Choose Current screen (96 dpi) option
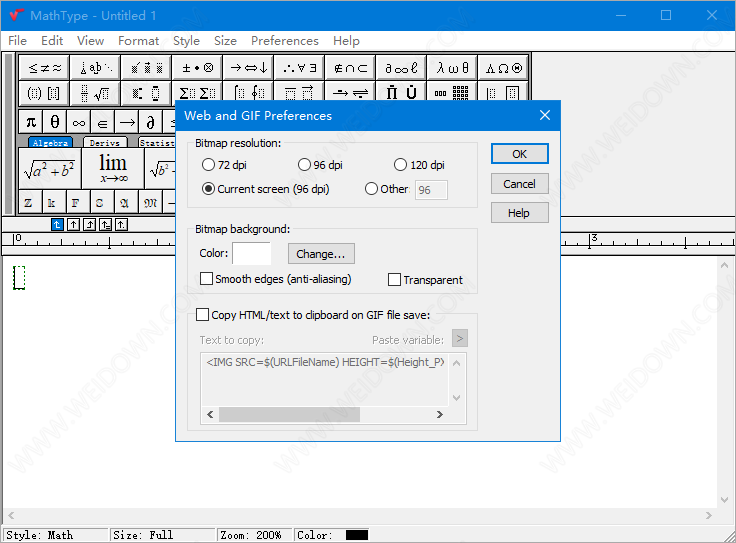This screenshot has height=543, width=736. tap(265, 189)
